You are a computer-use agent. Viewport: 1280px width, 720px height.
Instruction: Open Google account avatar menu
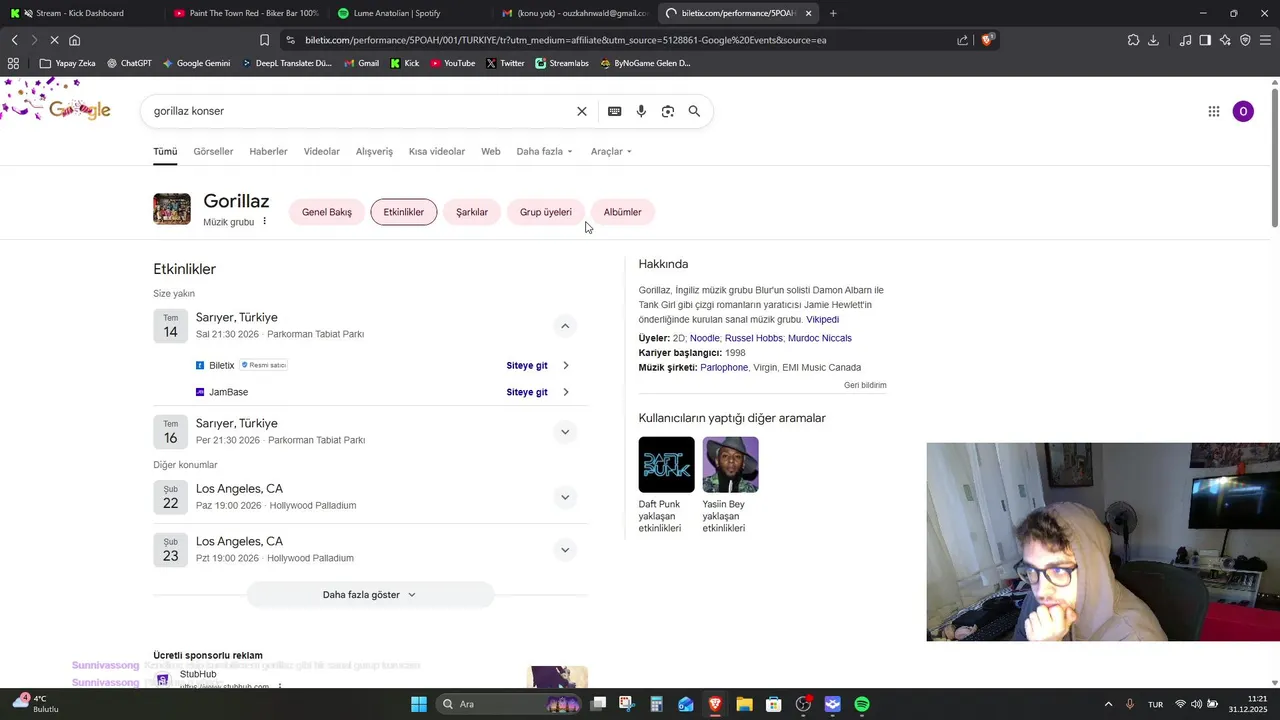point(1243,111)
